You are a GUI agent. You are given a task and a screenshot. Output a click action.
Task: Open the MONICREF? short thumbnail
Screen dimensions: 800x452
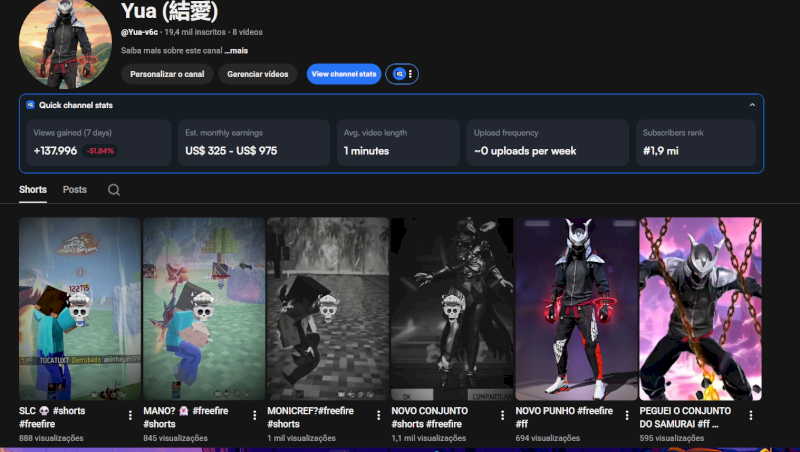(328, 309)
